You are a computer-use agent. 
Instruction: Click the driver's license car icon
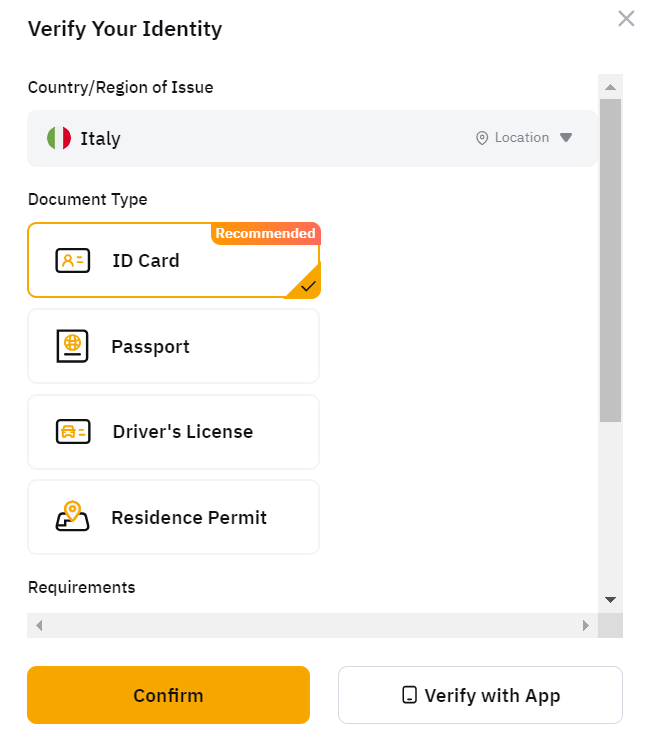(x=73, y=432)
